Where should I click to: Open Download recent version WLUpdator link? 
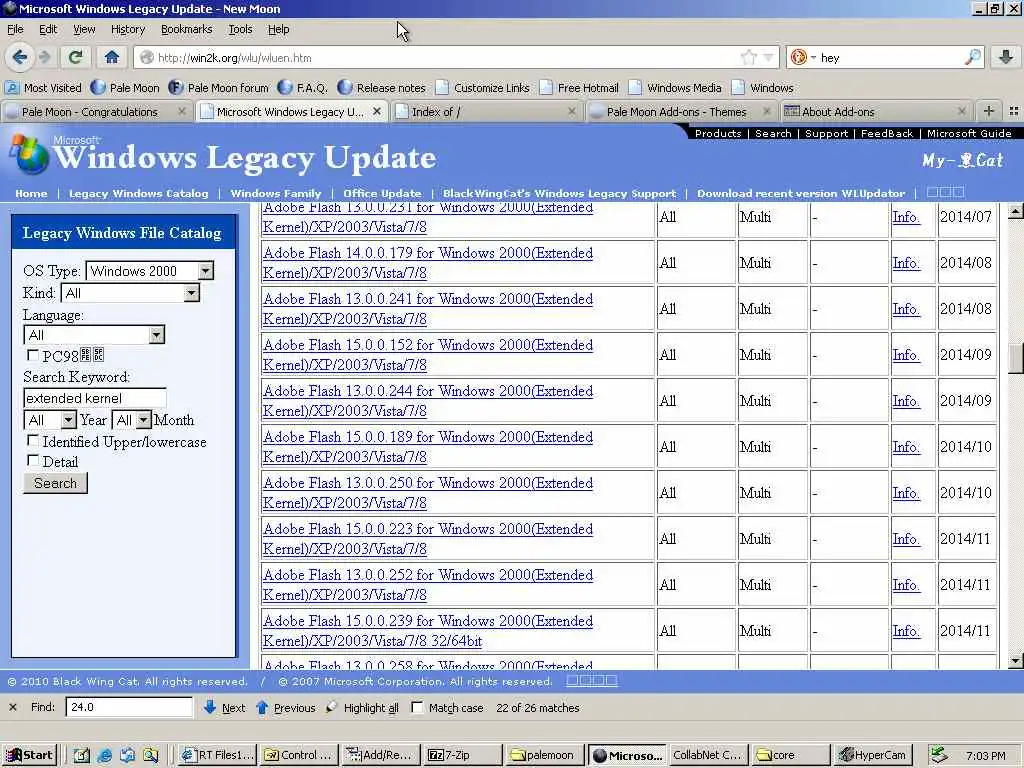pos(801,193)
